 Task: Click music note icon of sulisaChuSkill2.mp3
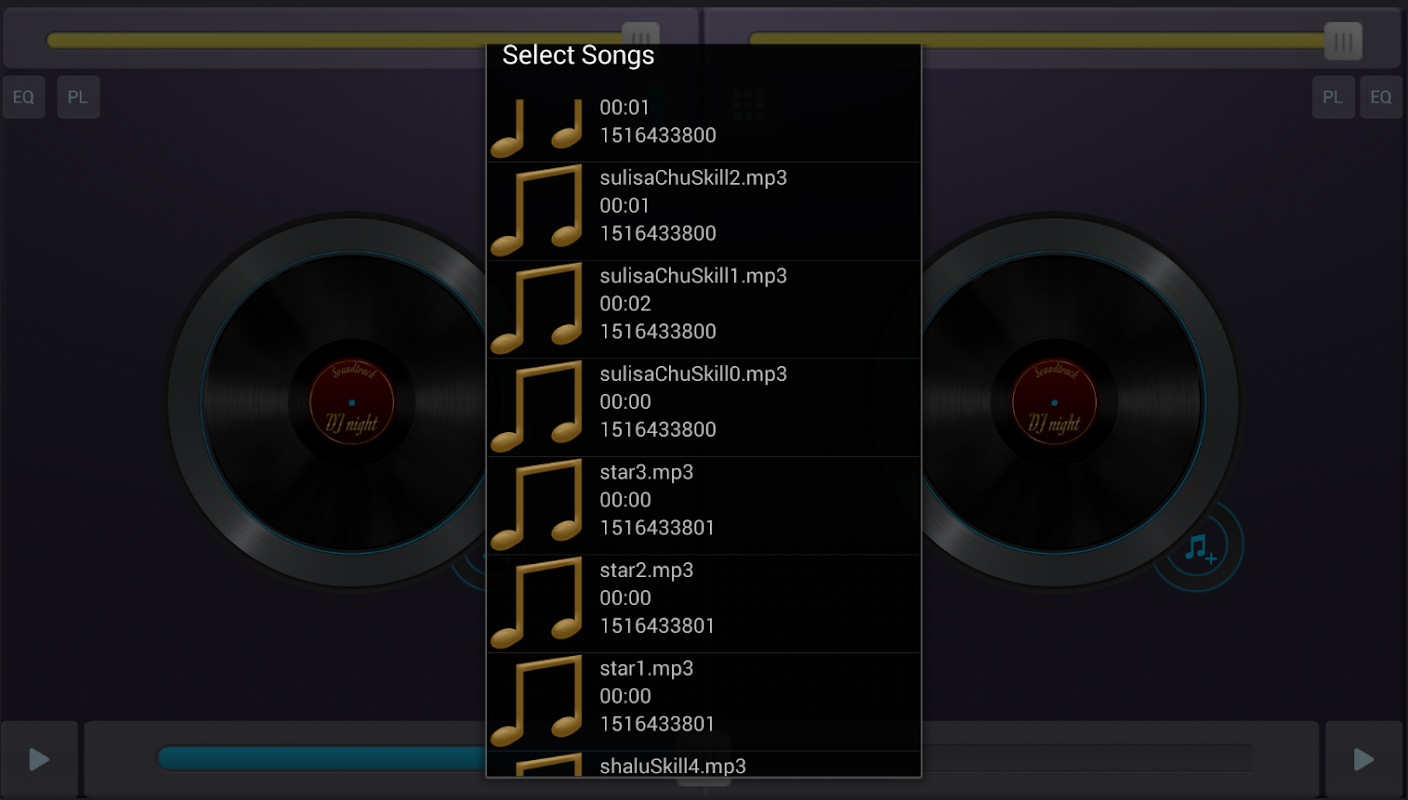click(x=537, y=211)
